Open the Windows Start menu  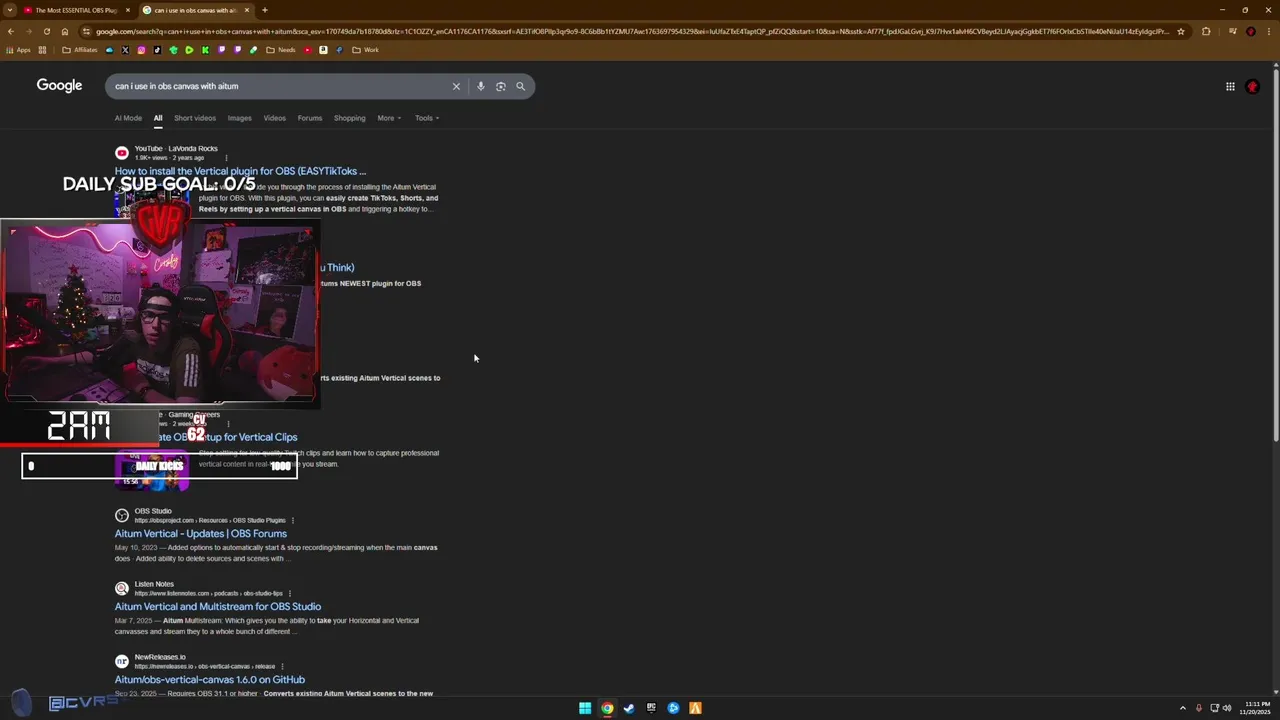(x=585, y=708)
